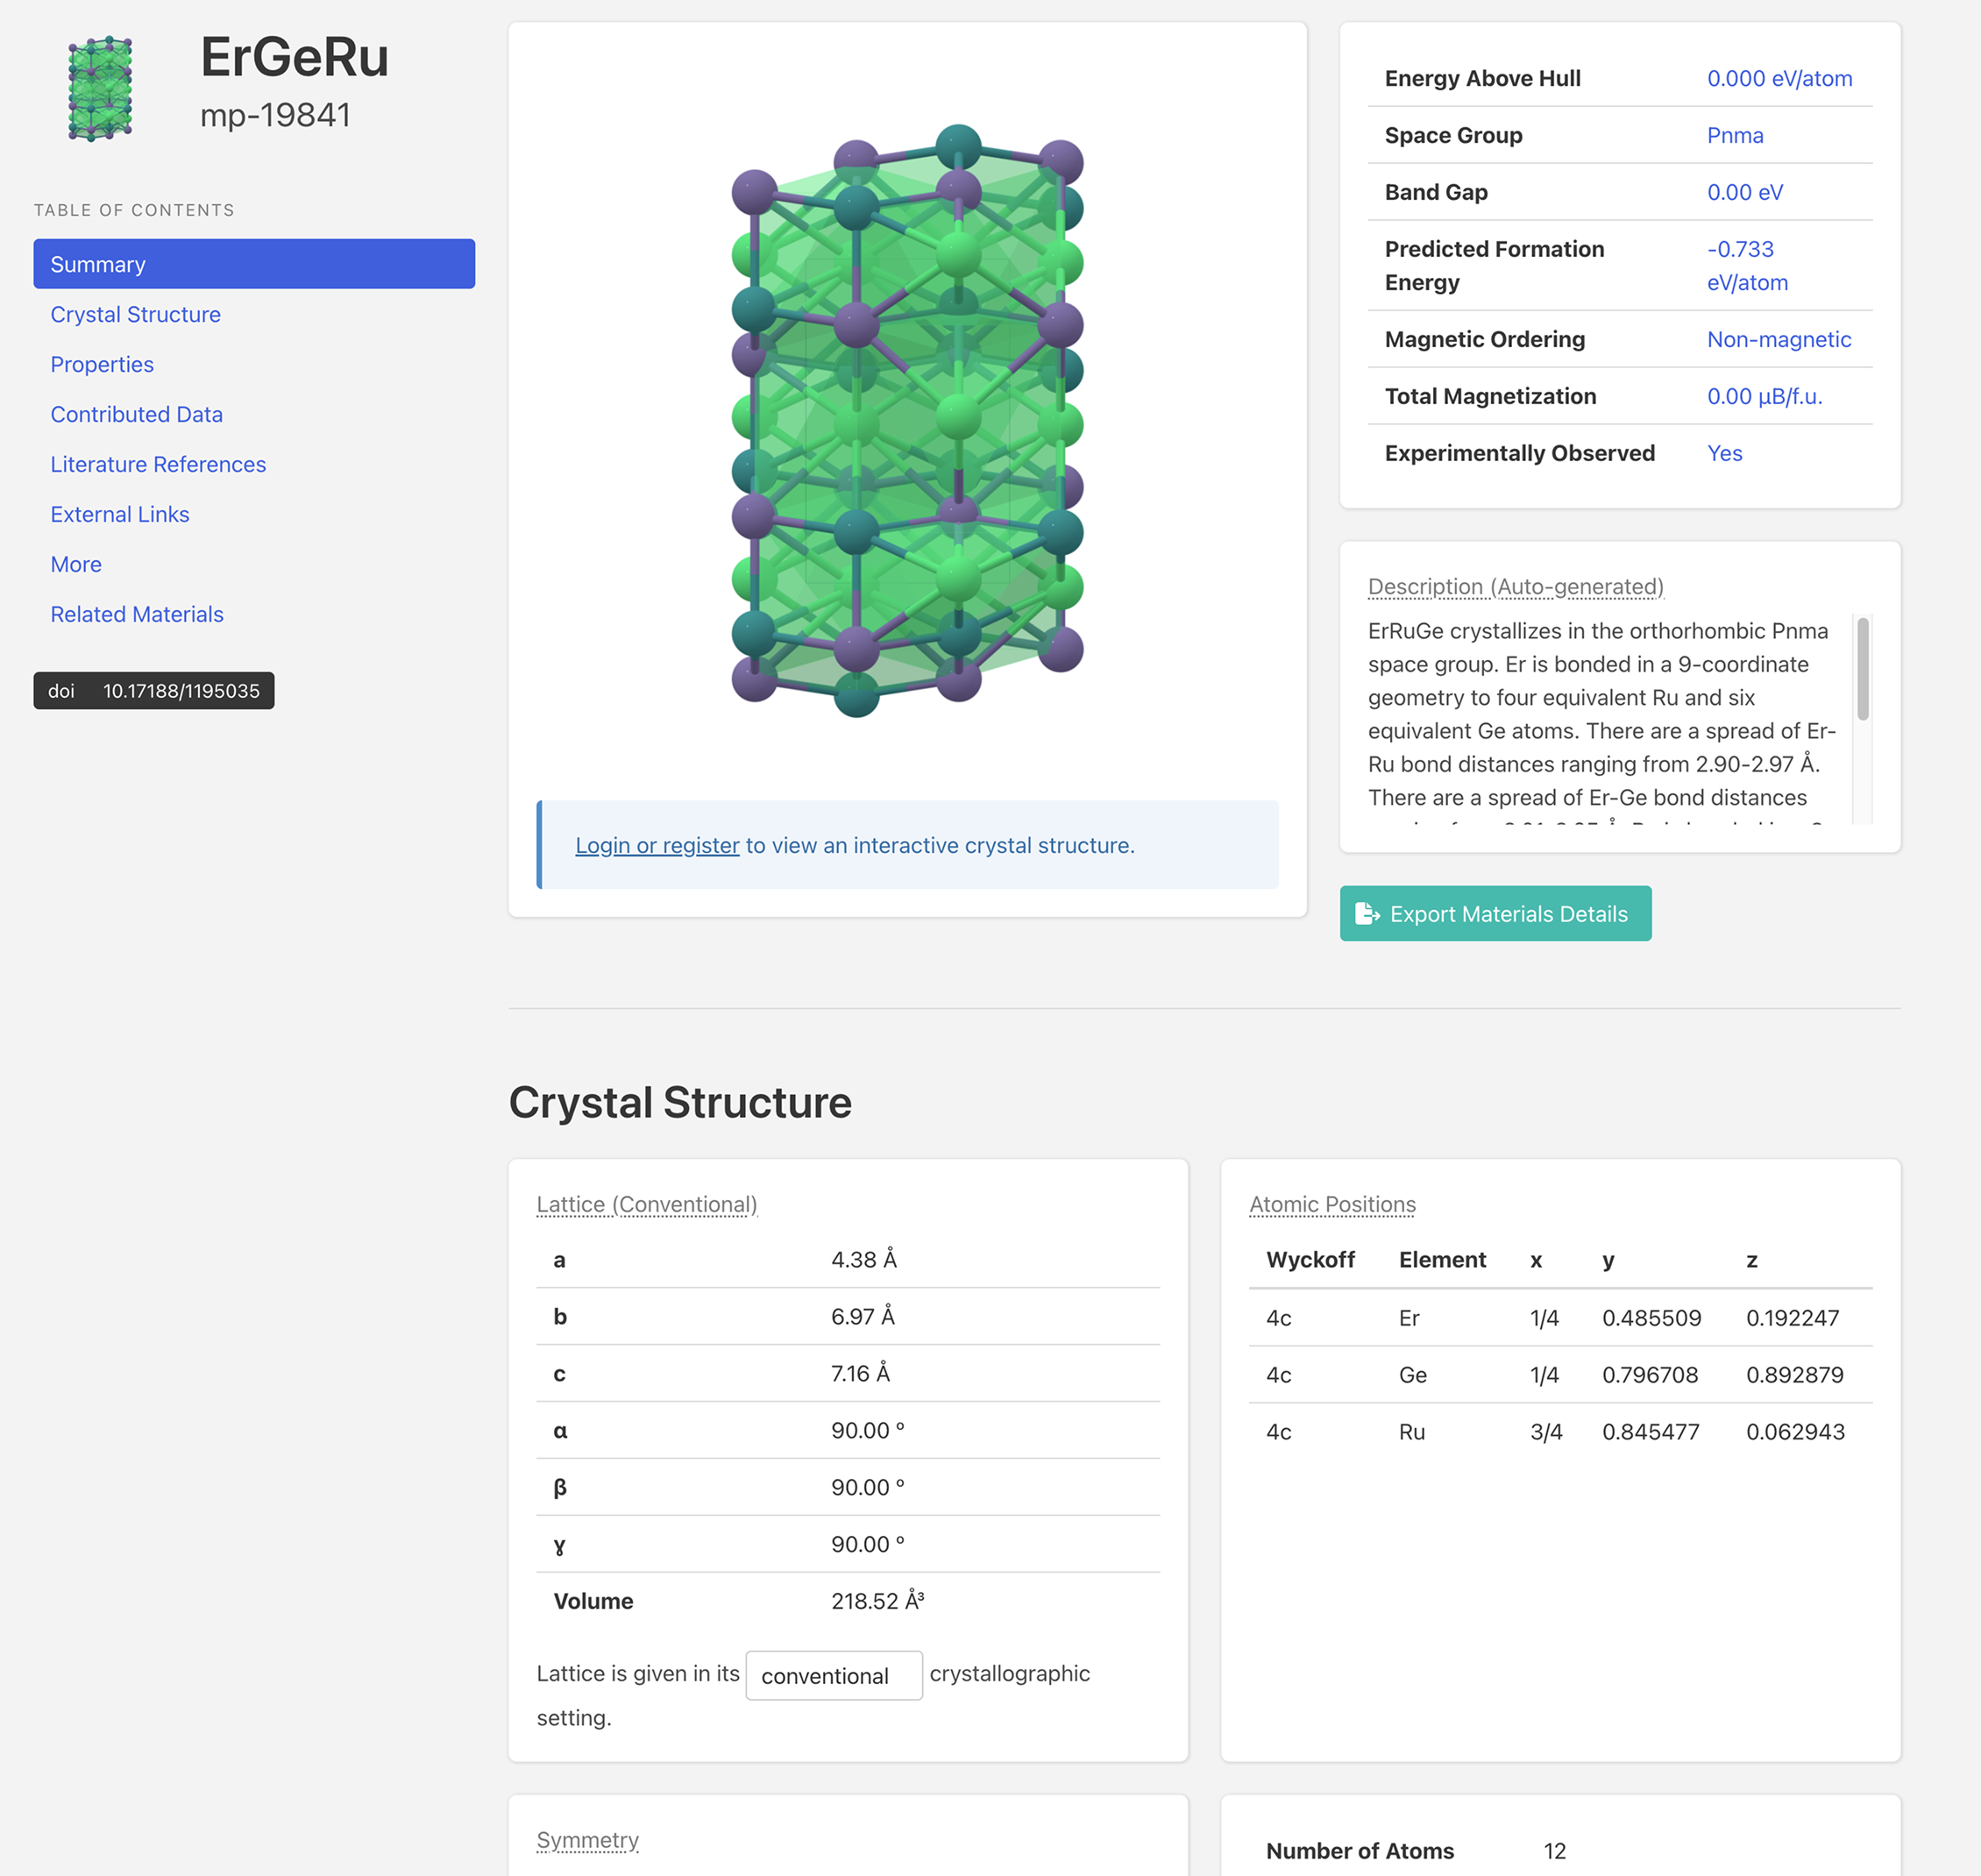This screenshot has height=1876, width=1981.
Task: Open the External Links section
Action: [x=119, y=514]
